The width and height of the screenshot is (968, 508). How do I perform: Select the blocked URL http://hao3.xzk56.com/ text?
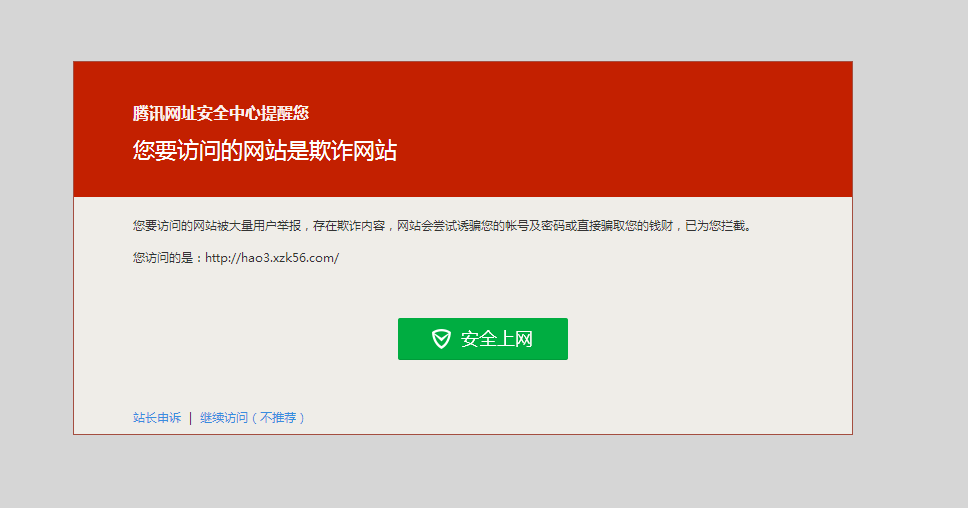(272, 258)
